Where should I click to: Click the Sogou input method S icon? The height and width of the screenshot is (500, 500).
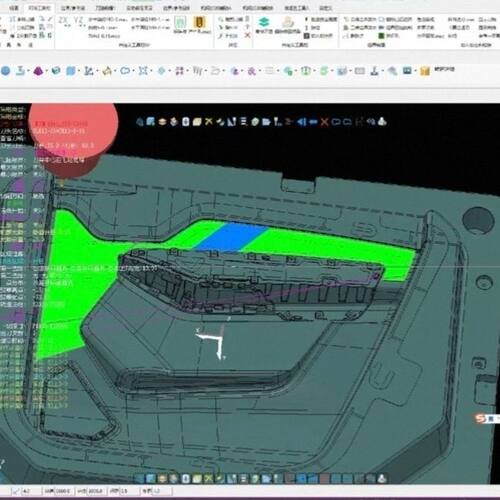(x=480, y=419)
